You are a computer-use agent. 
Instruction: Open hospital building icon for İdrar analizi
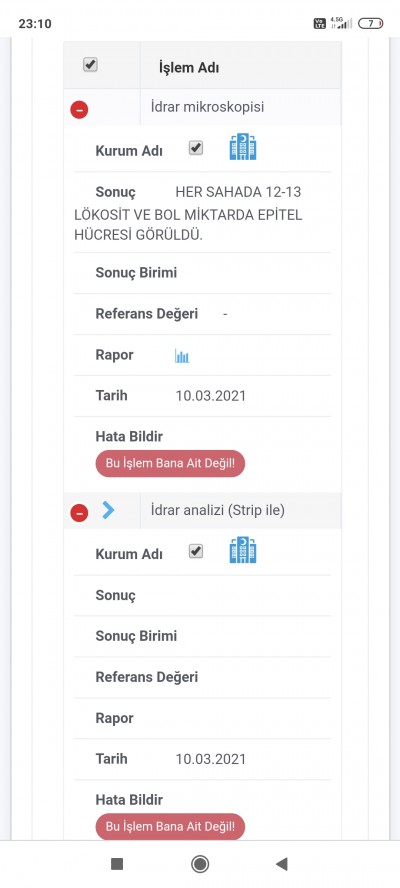click(x=243, y=550)
